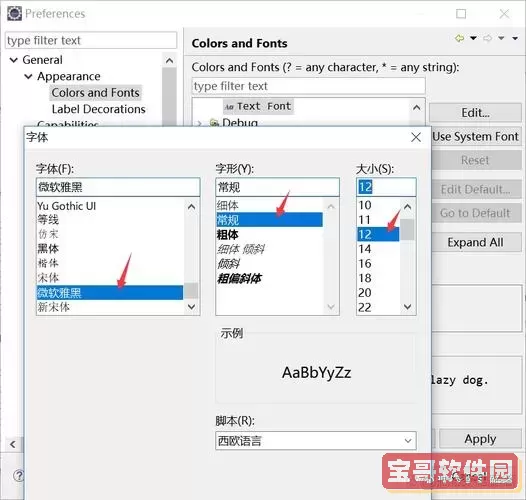Open the forward history dropdown arrow

pyautogui.click(x=501, y=38)
